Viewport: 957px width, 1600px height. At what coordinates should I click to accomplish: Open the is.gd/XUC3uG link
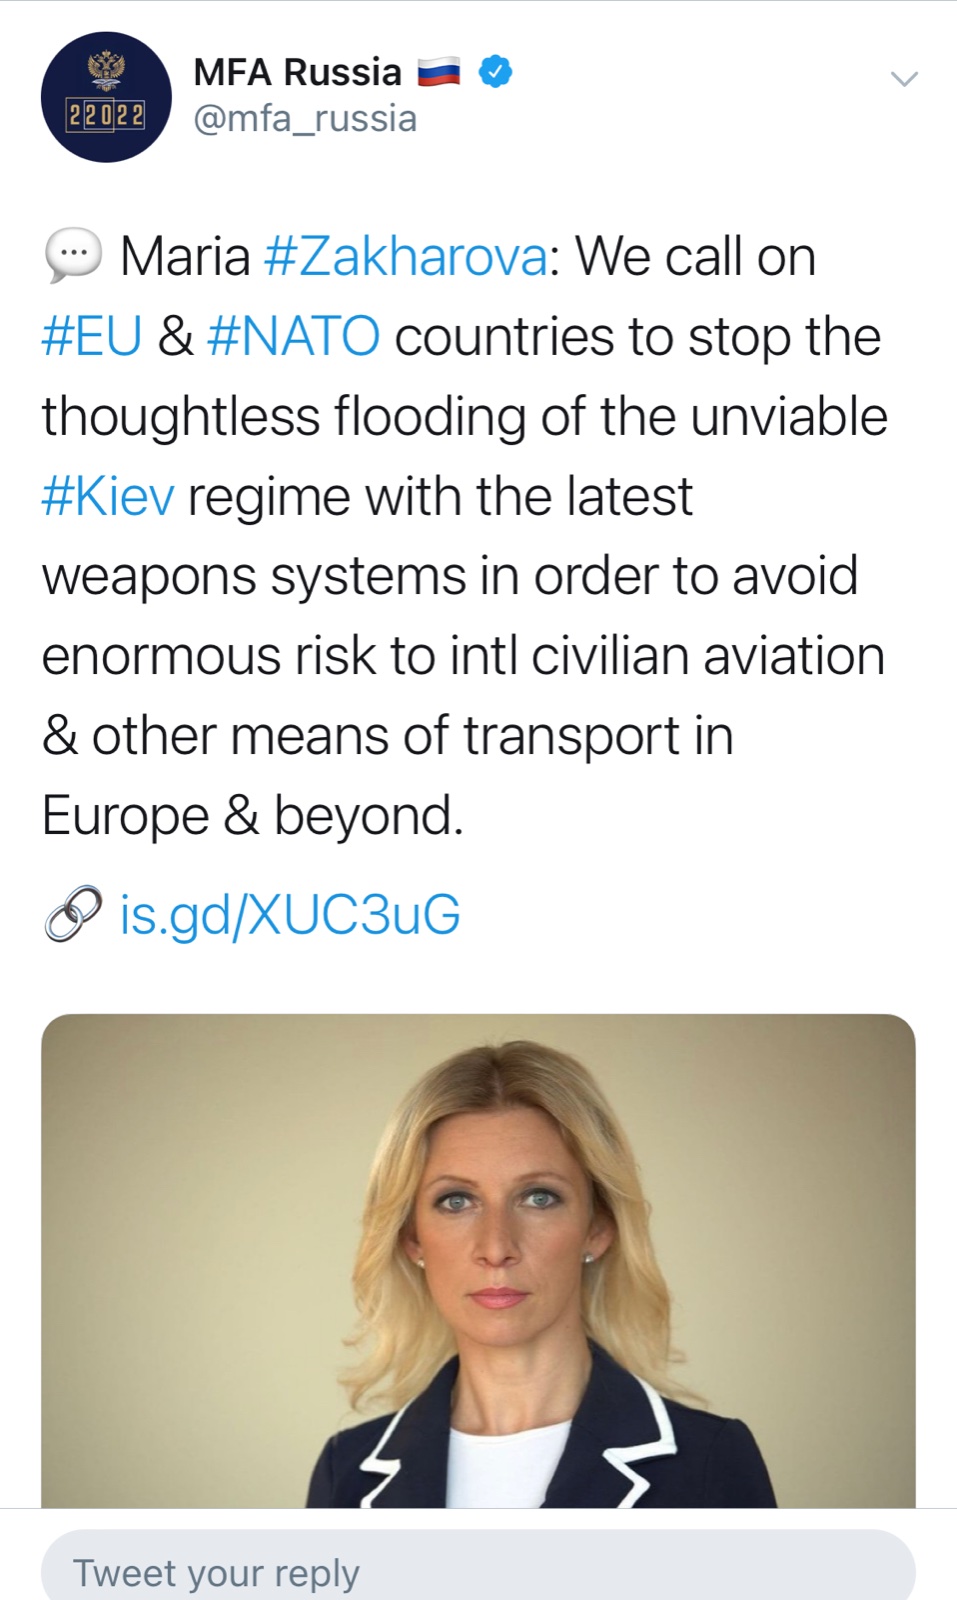pos(290,915)
